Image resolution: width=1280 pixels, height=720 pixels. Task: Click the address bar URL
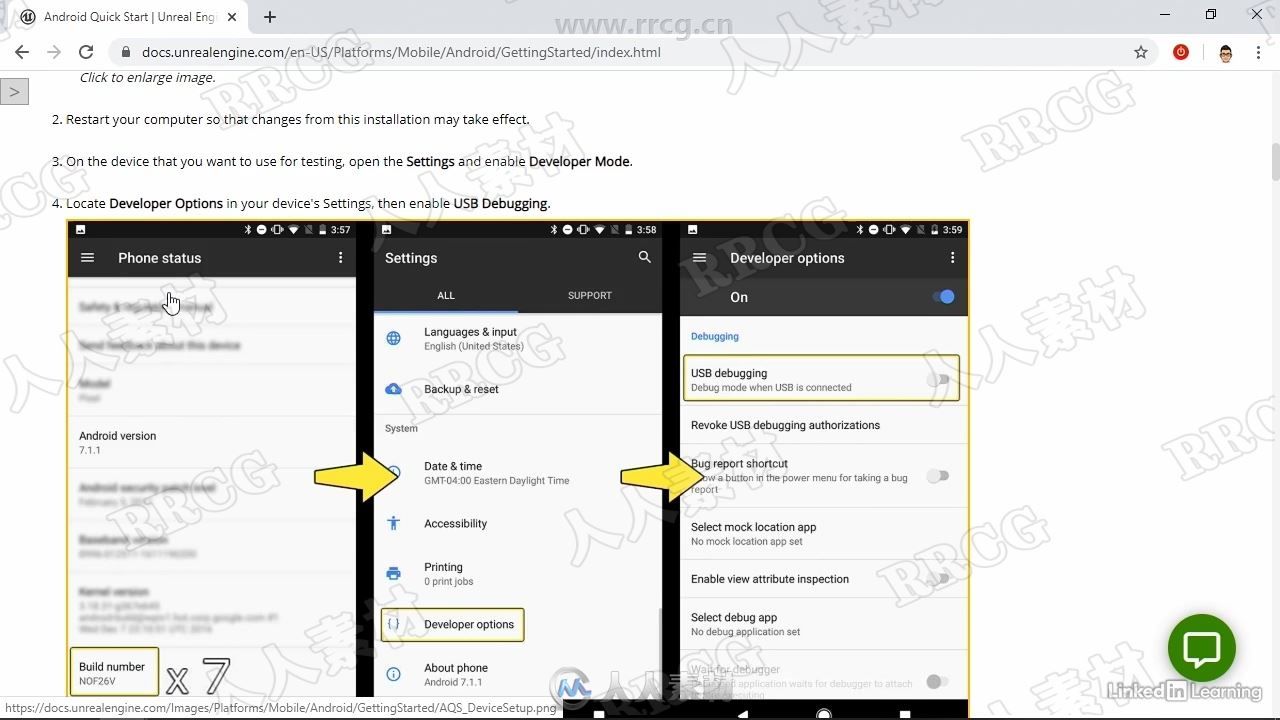(401, 52)
